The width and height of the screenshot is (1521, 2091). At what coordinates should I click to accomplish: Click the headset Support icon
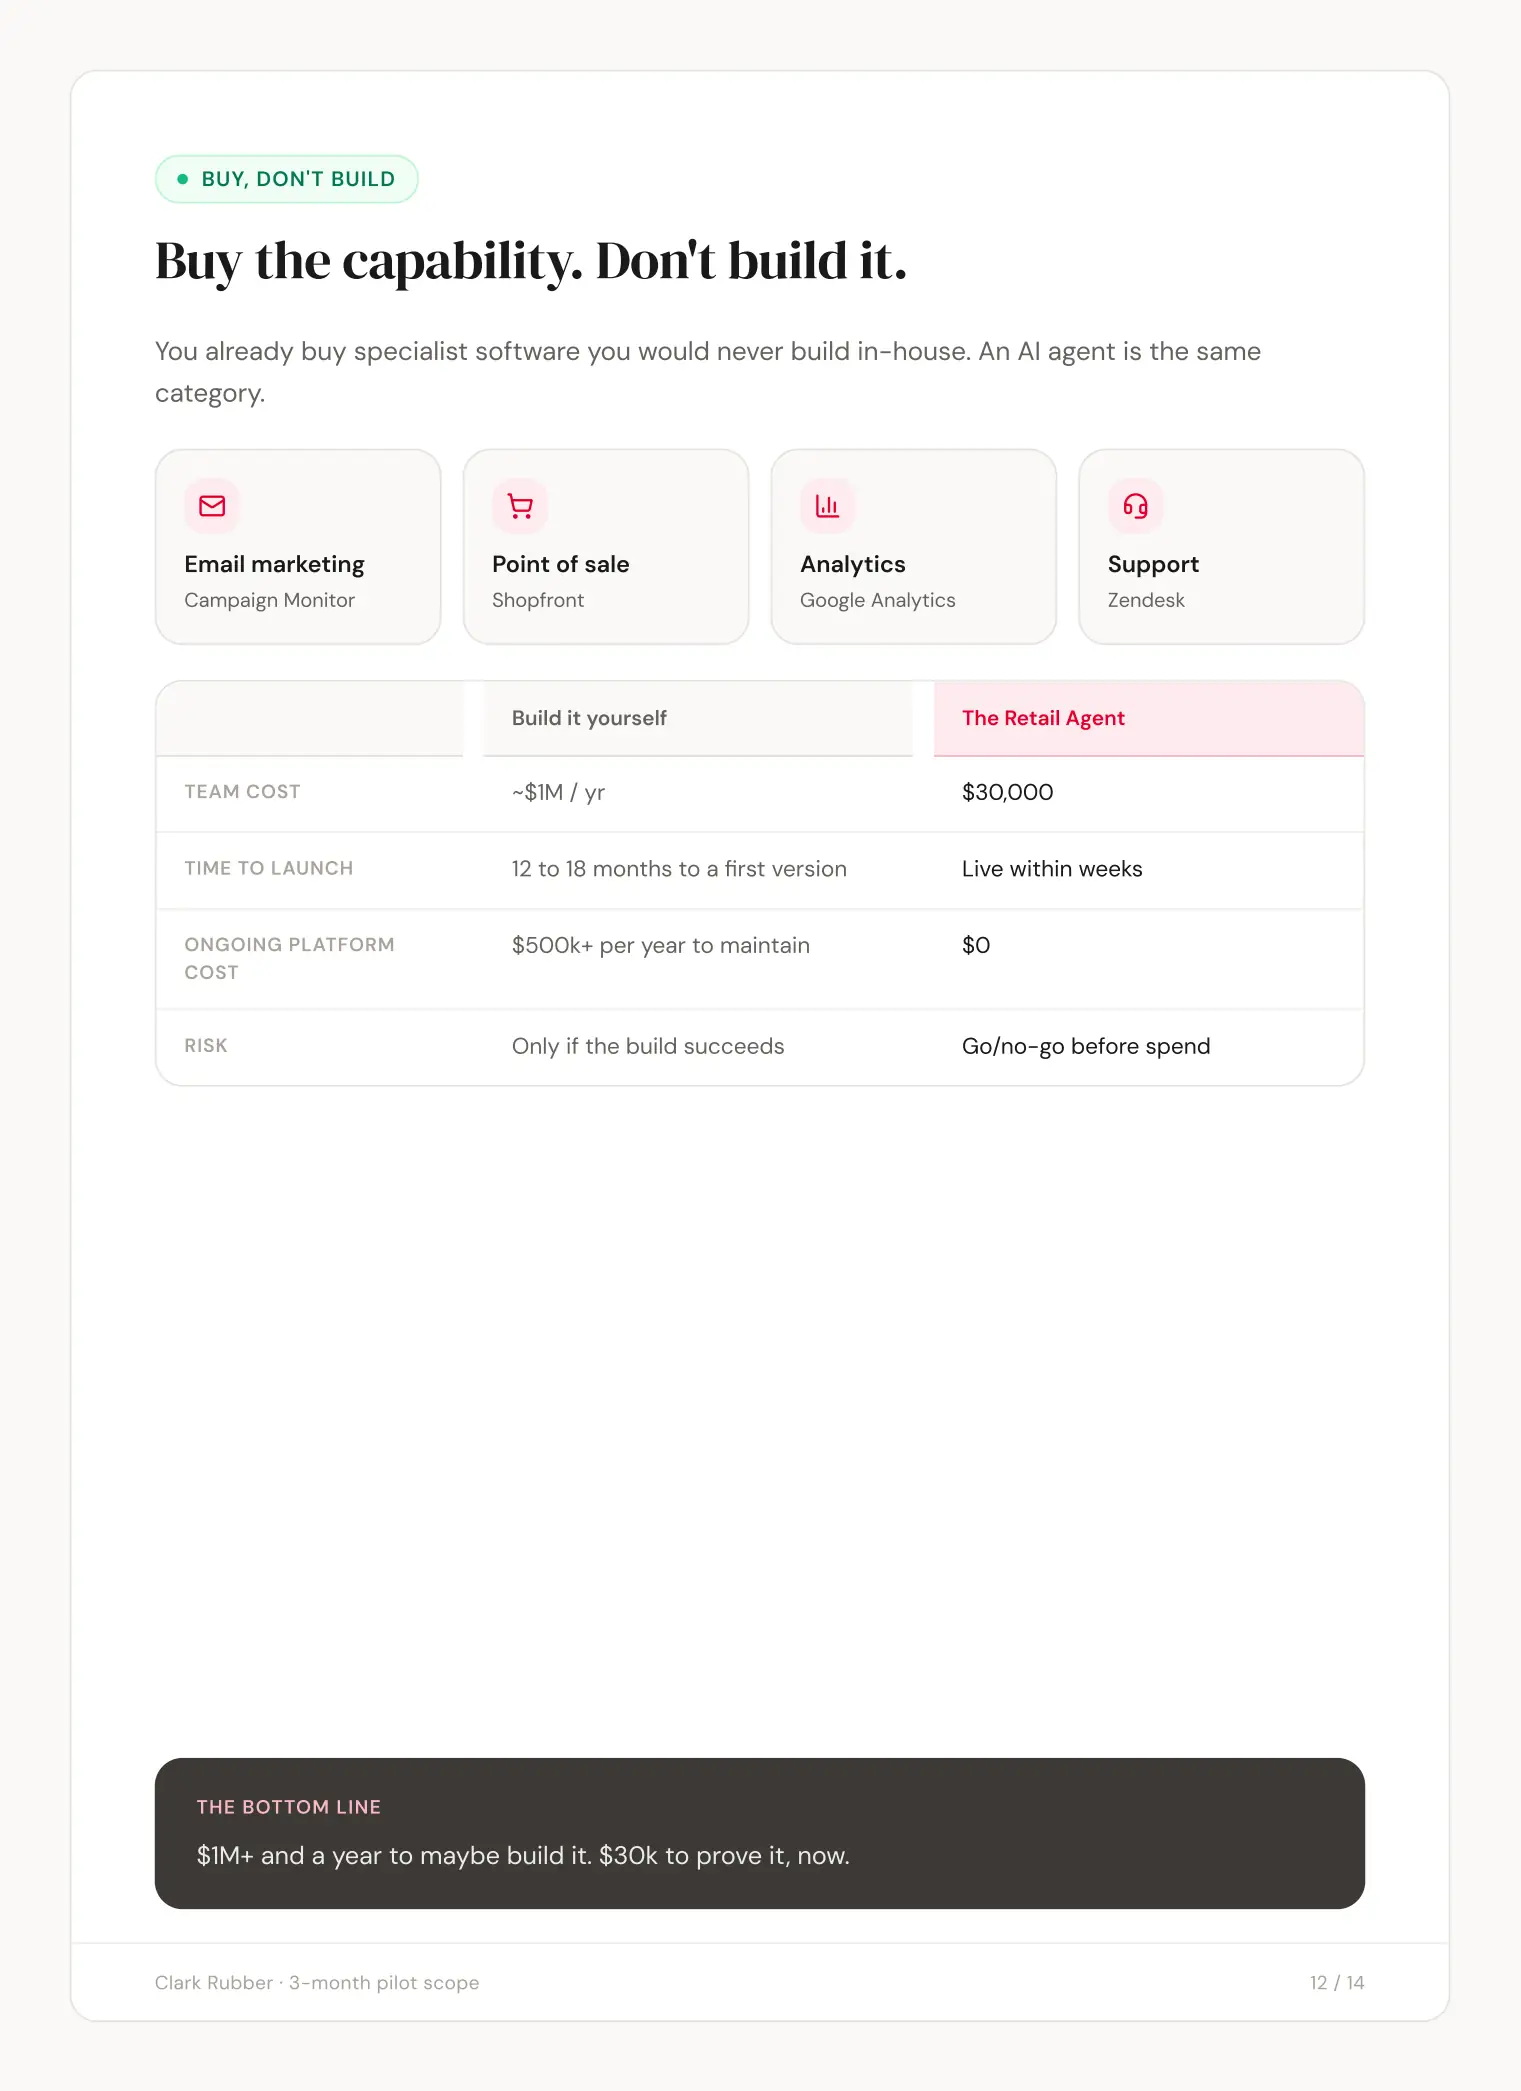[x=1135, y=506]
